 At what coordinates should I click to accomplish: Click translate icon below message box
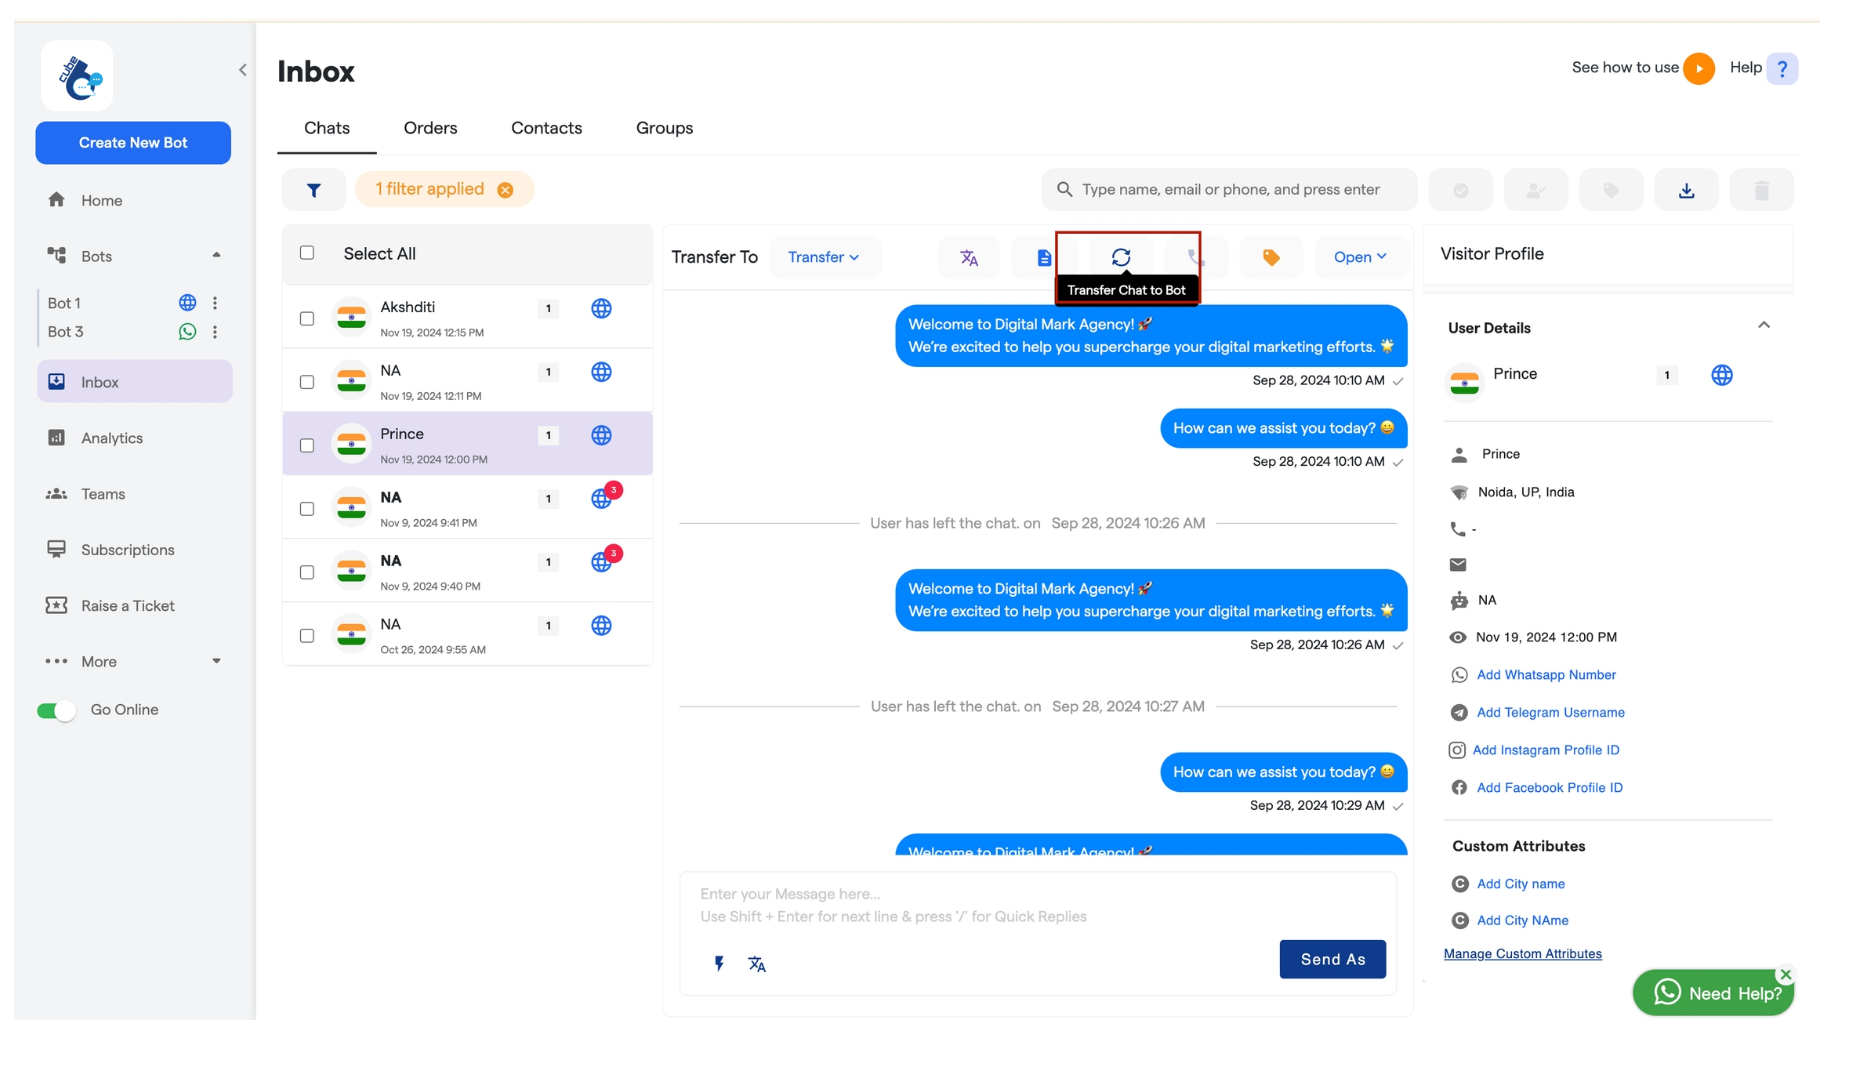[757, 964]
